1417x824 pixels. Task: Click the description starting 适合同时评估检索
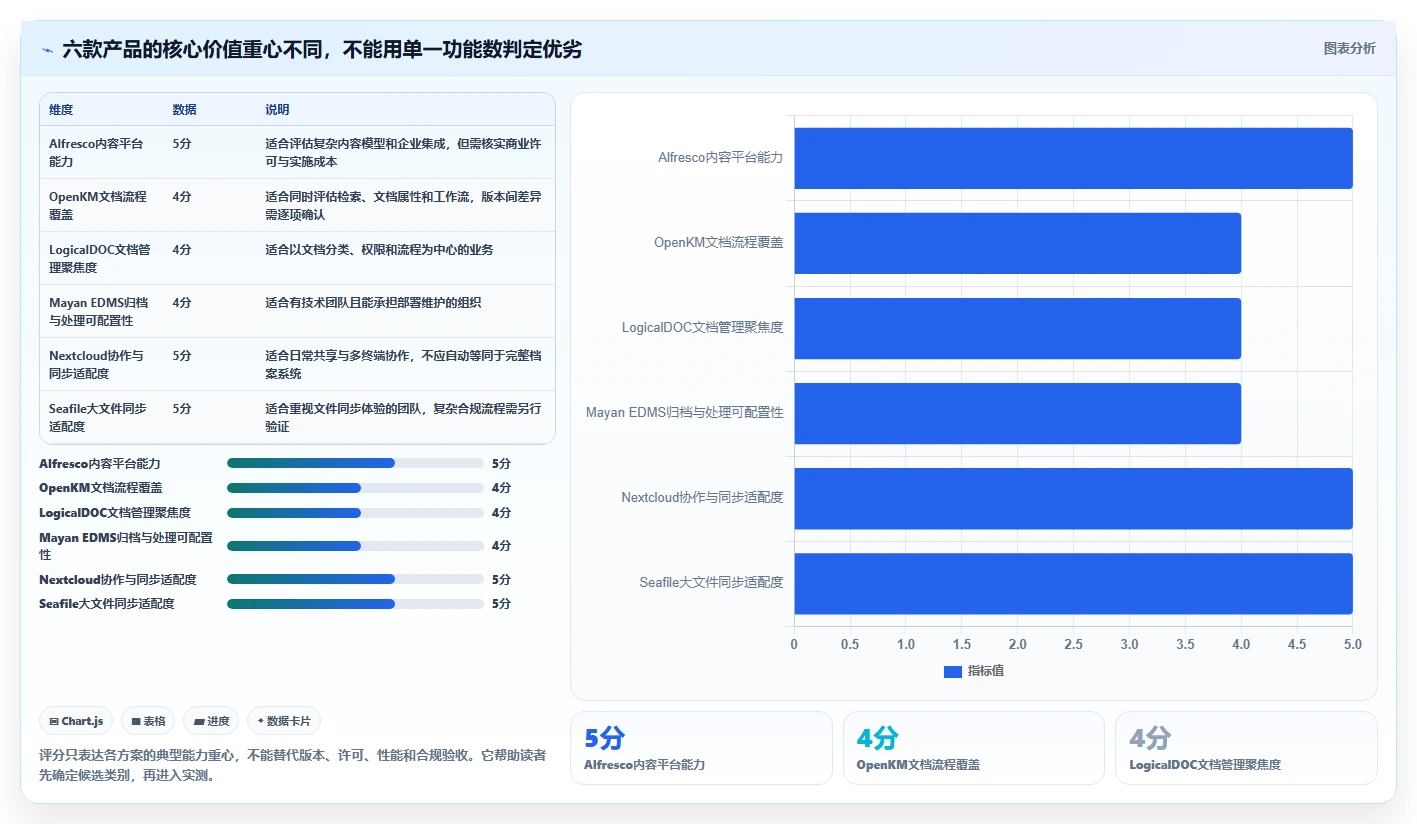(x=403, y=205)
